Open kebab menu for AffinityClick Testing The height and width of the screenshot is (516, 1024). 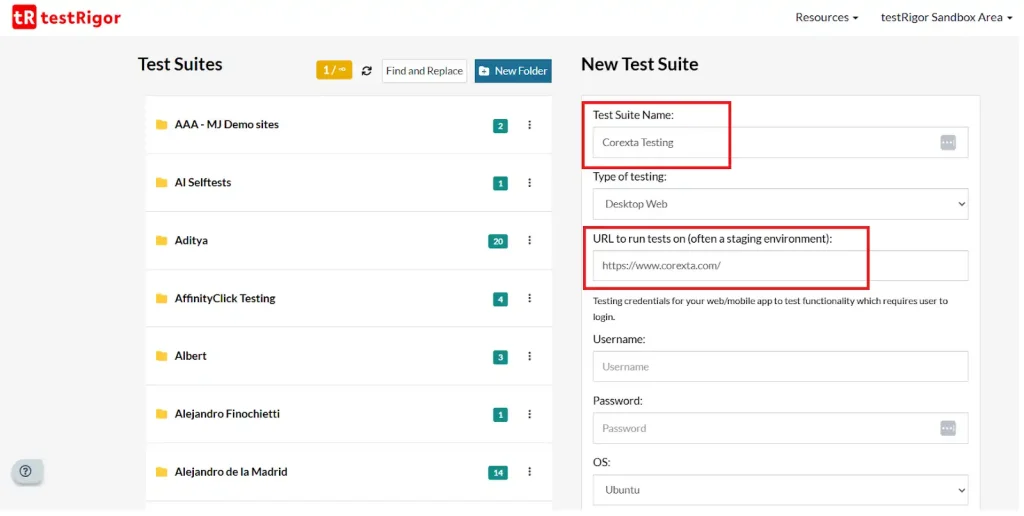530,298
